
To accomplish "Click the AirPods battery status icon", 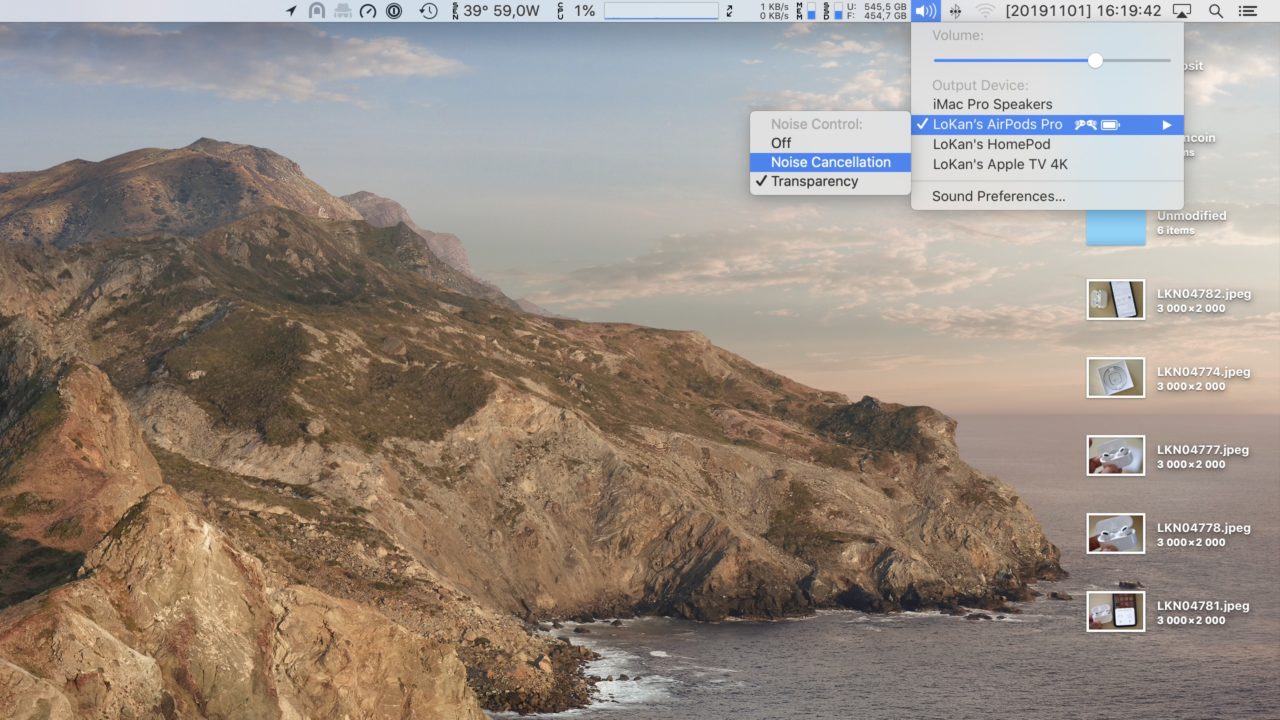I will pyautogui.click(x=1110, y=125).
